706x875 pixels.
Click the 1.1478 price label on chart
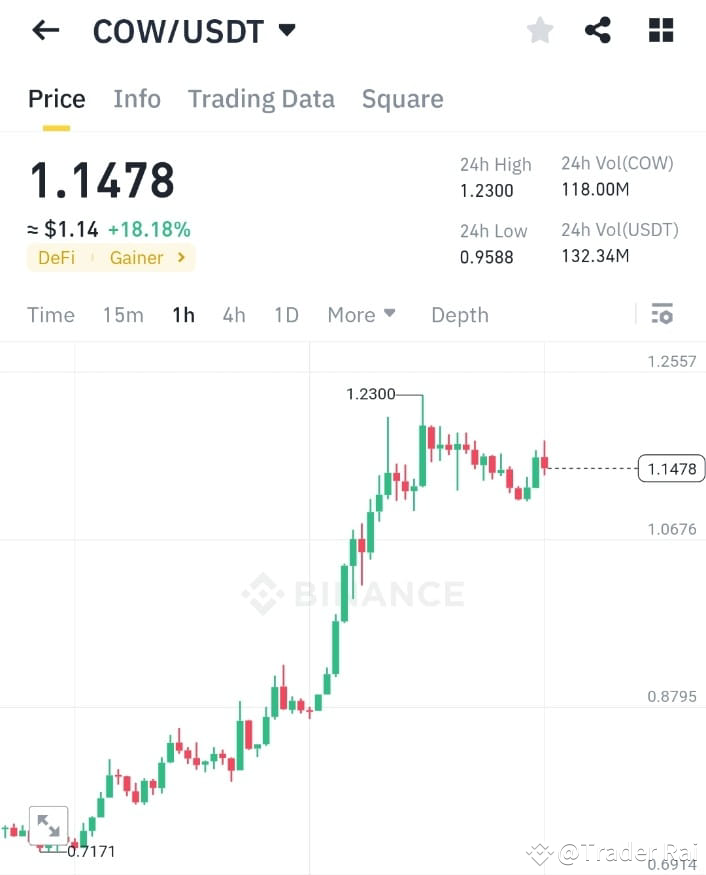670,468
